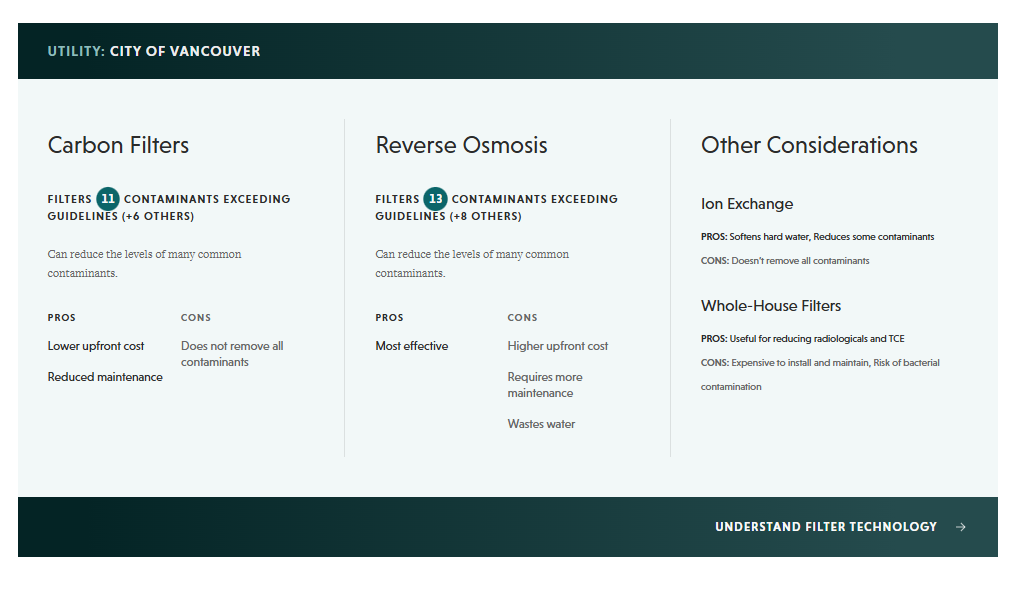Click the Lower upfront cost pro

[96, 346]
